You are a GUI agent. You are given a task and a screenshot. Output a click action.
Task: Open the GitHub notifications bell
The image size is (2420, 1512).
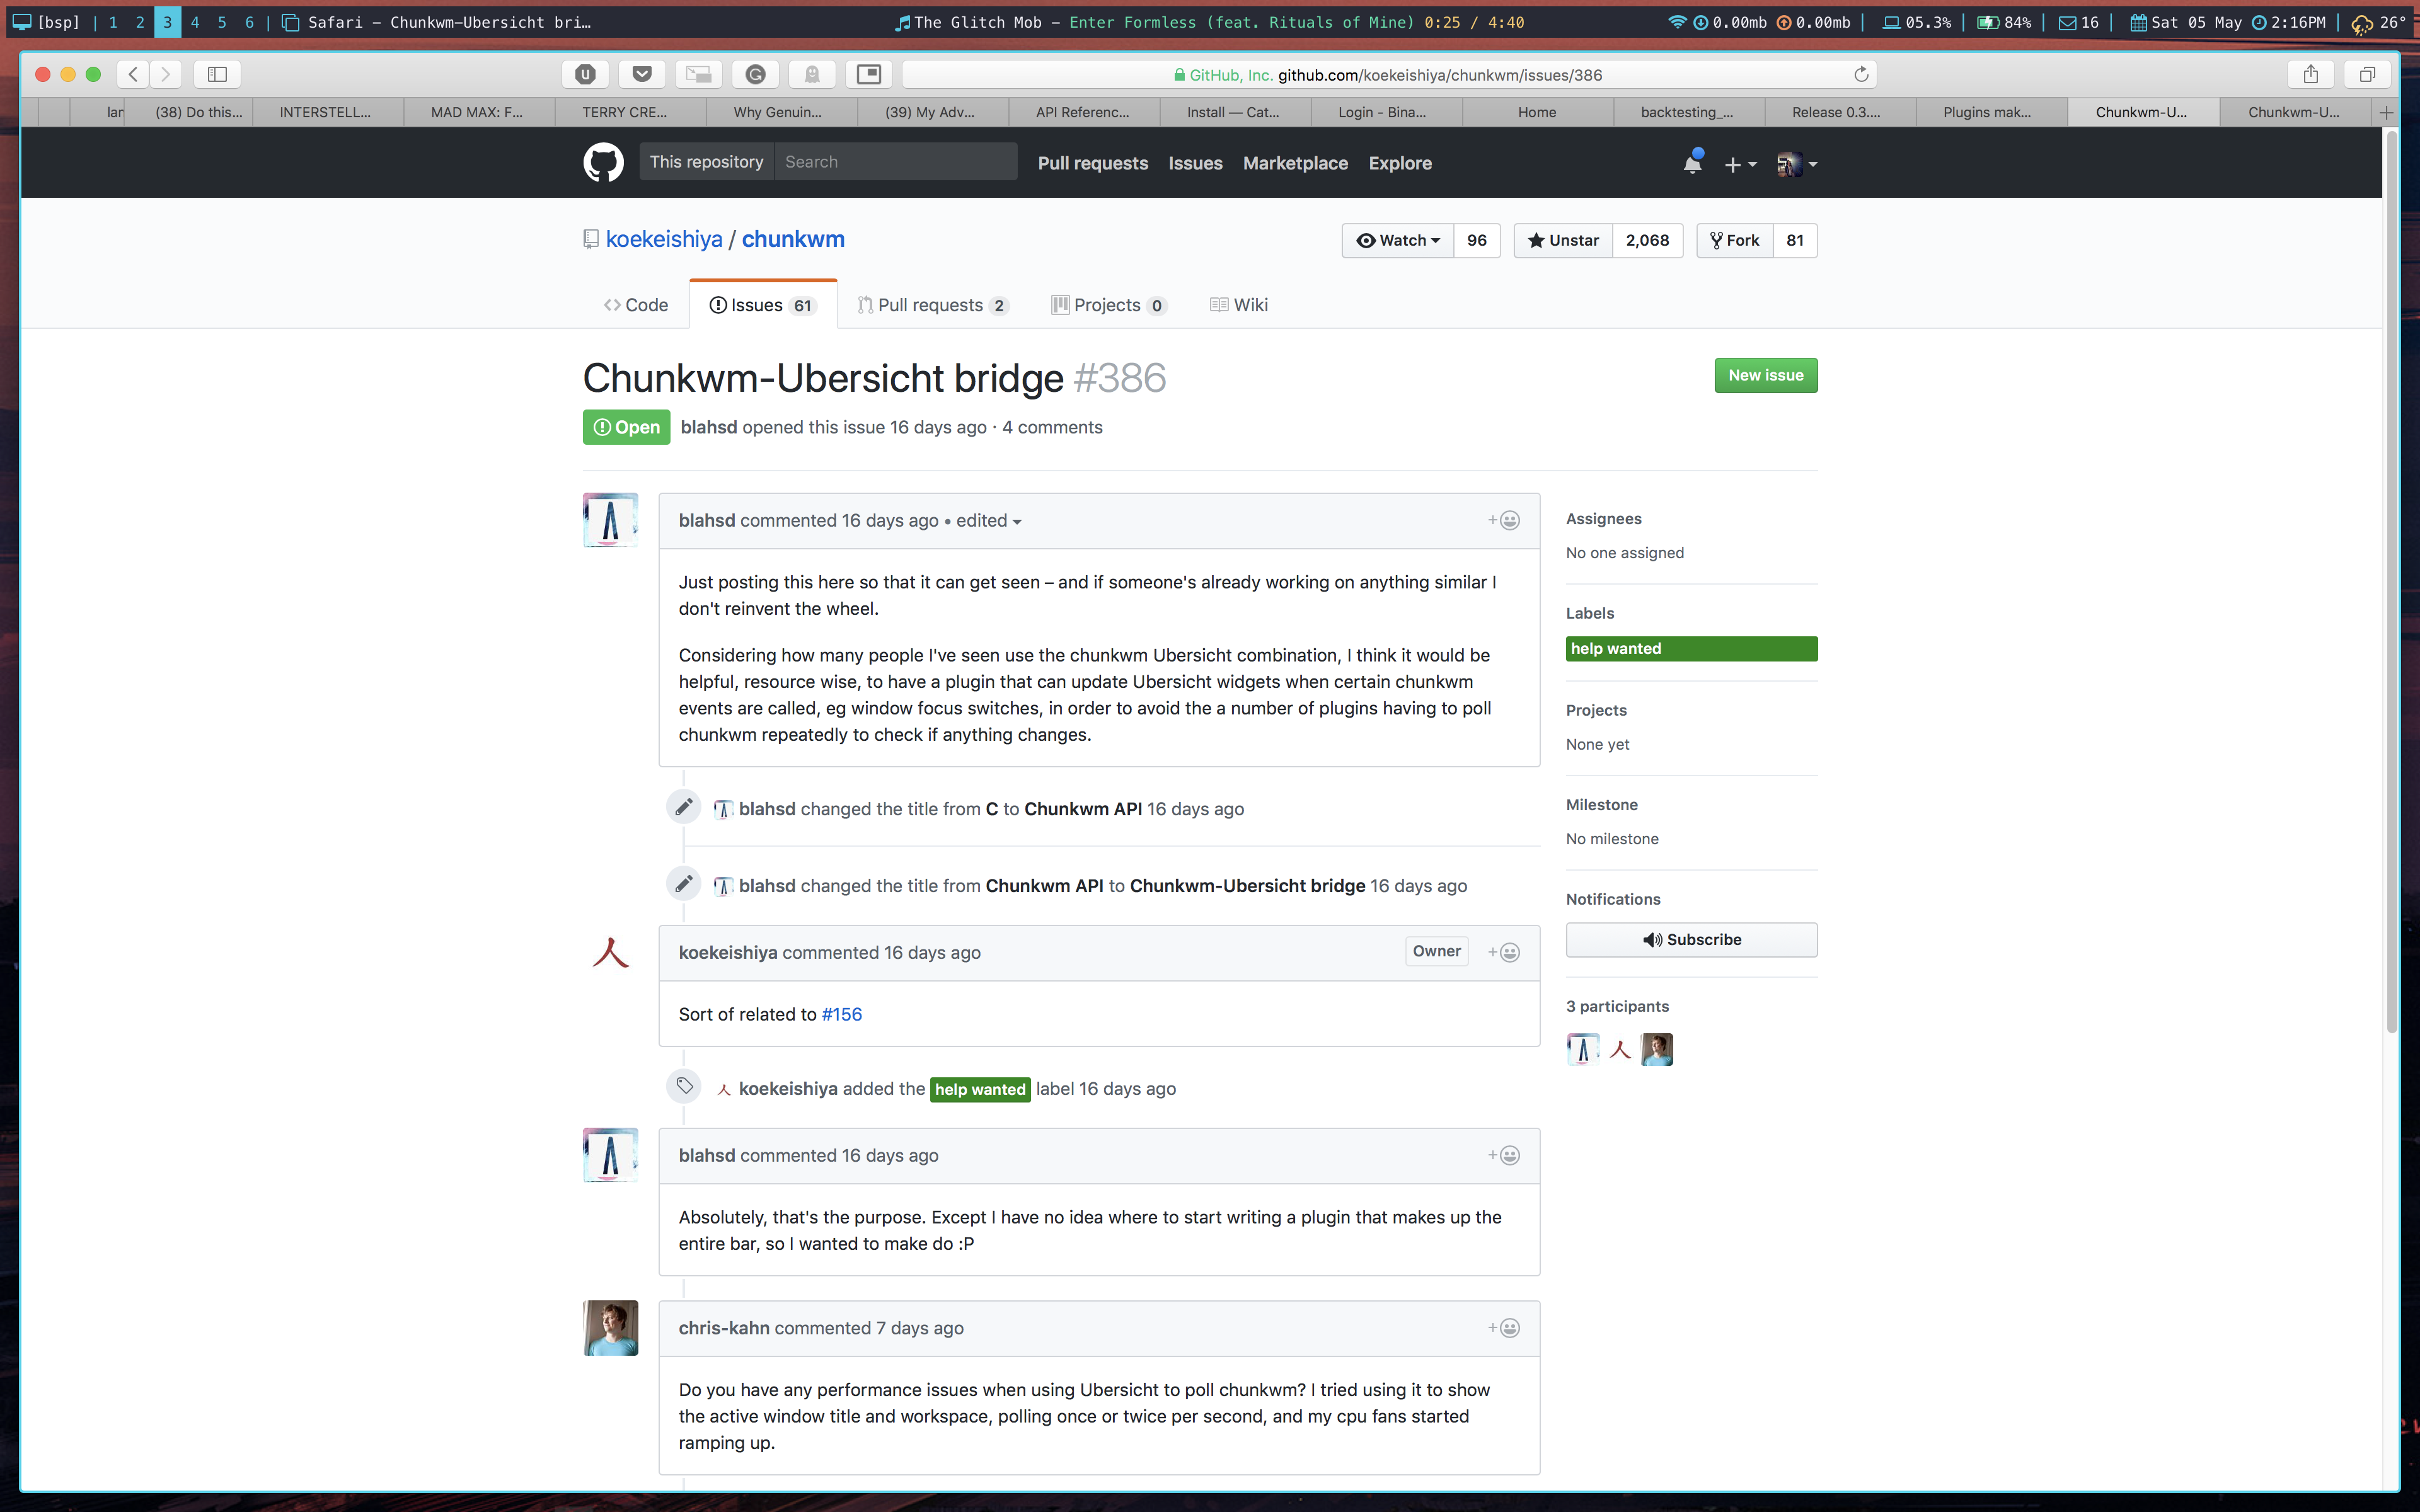point(1692,163)
